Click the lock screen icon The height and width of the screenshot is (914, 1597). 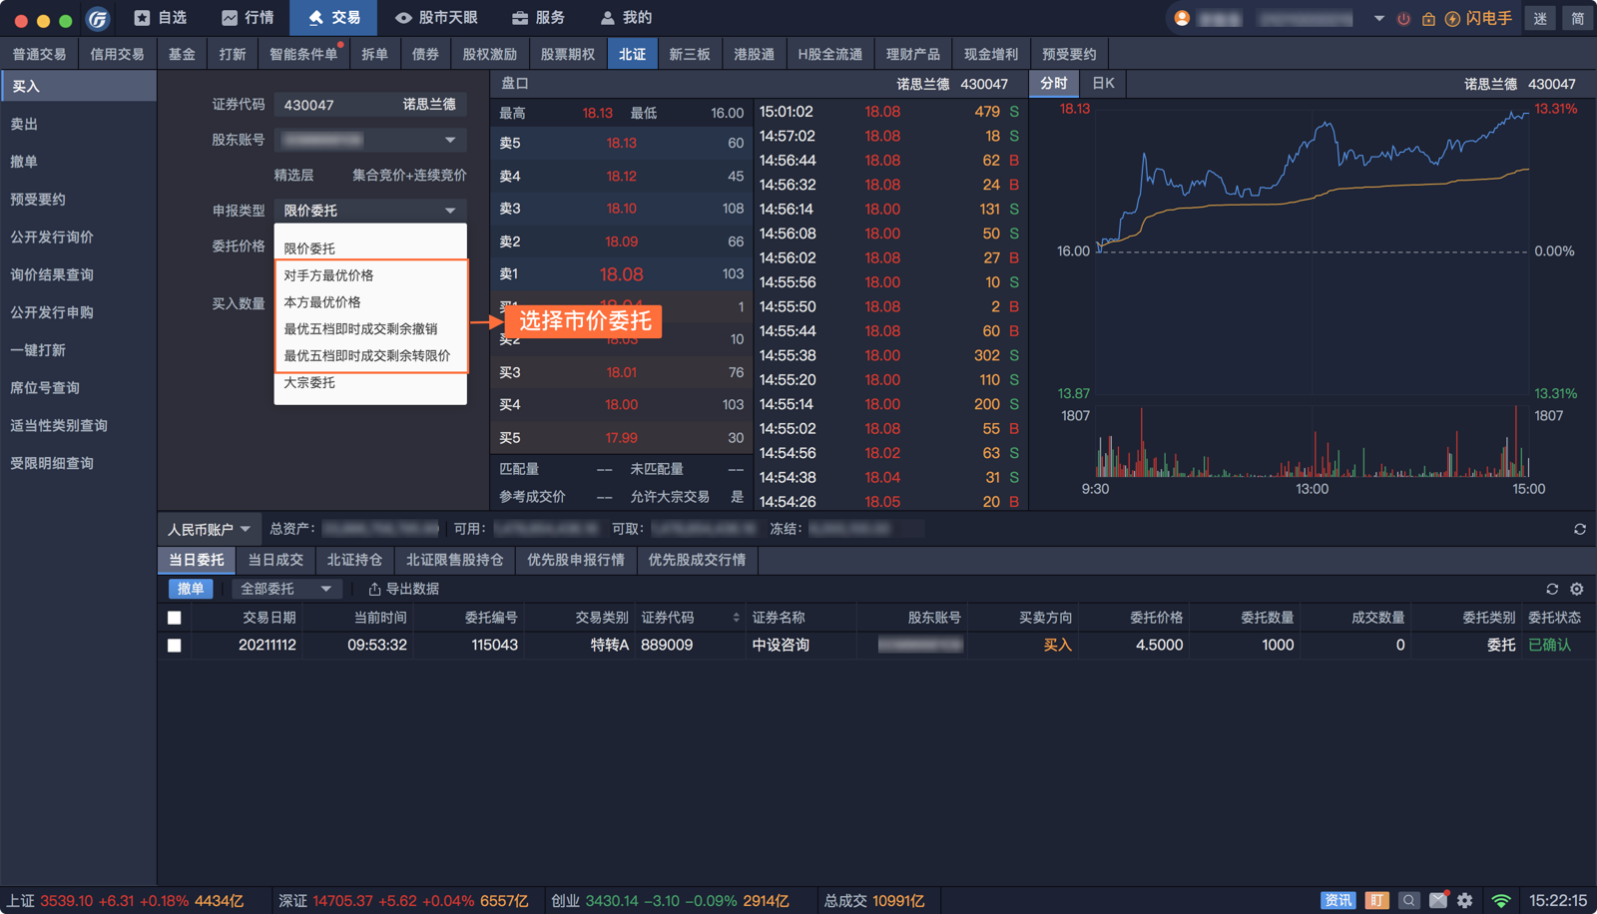1428,19
